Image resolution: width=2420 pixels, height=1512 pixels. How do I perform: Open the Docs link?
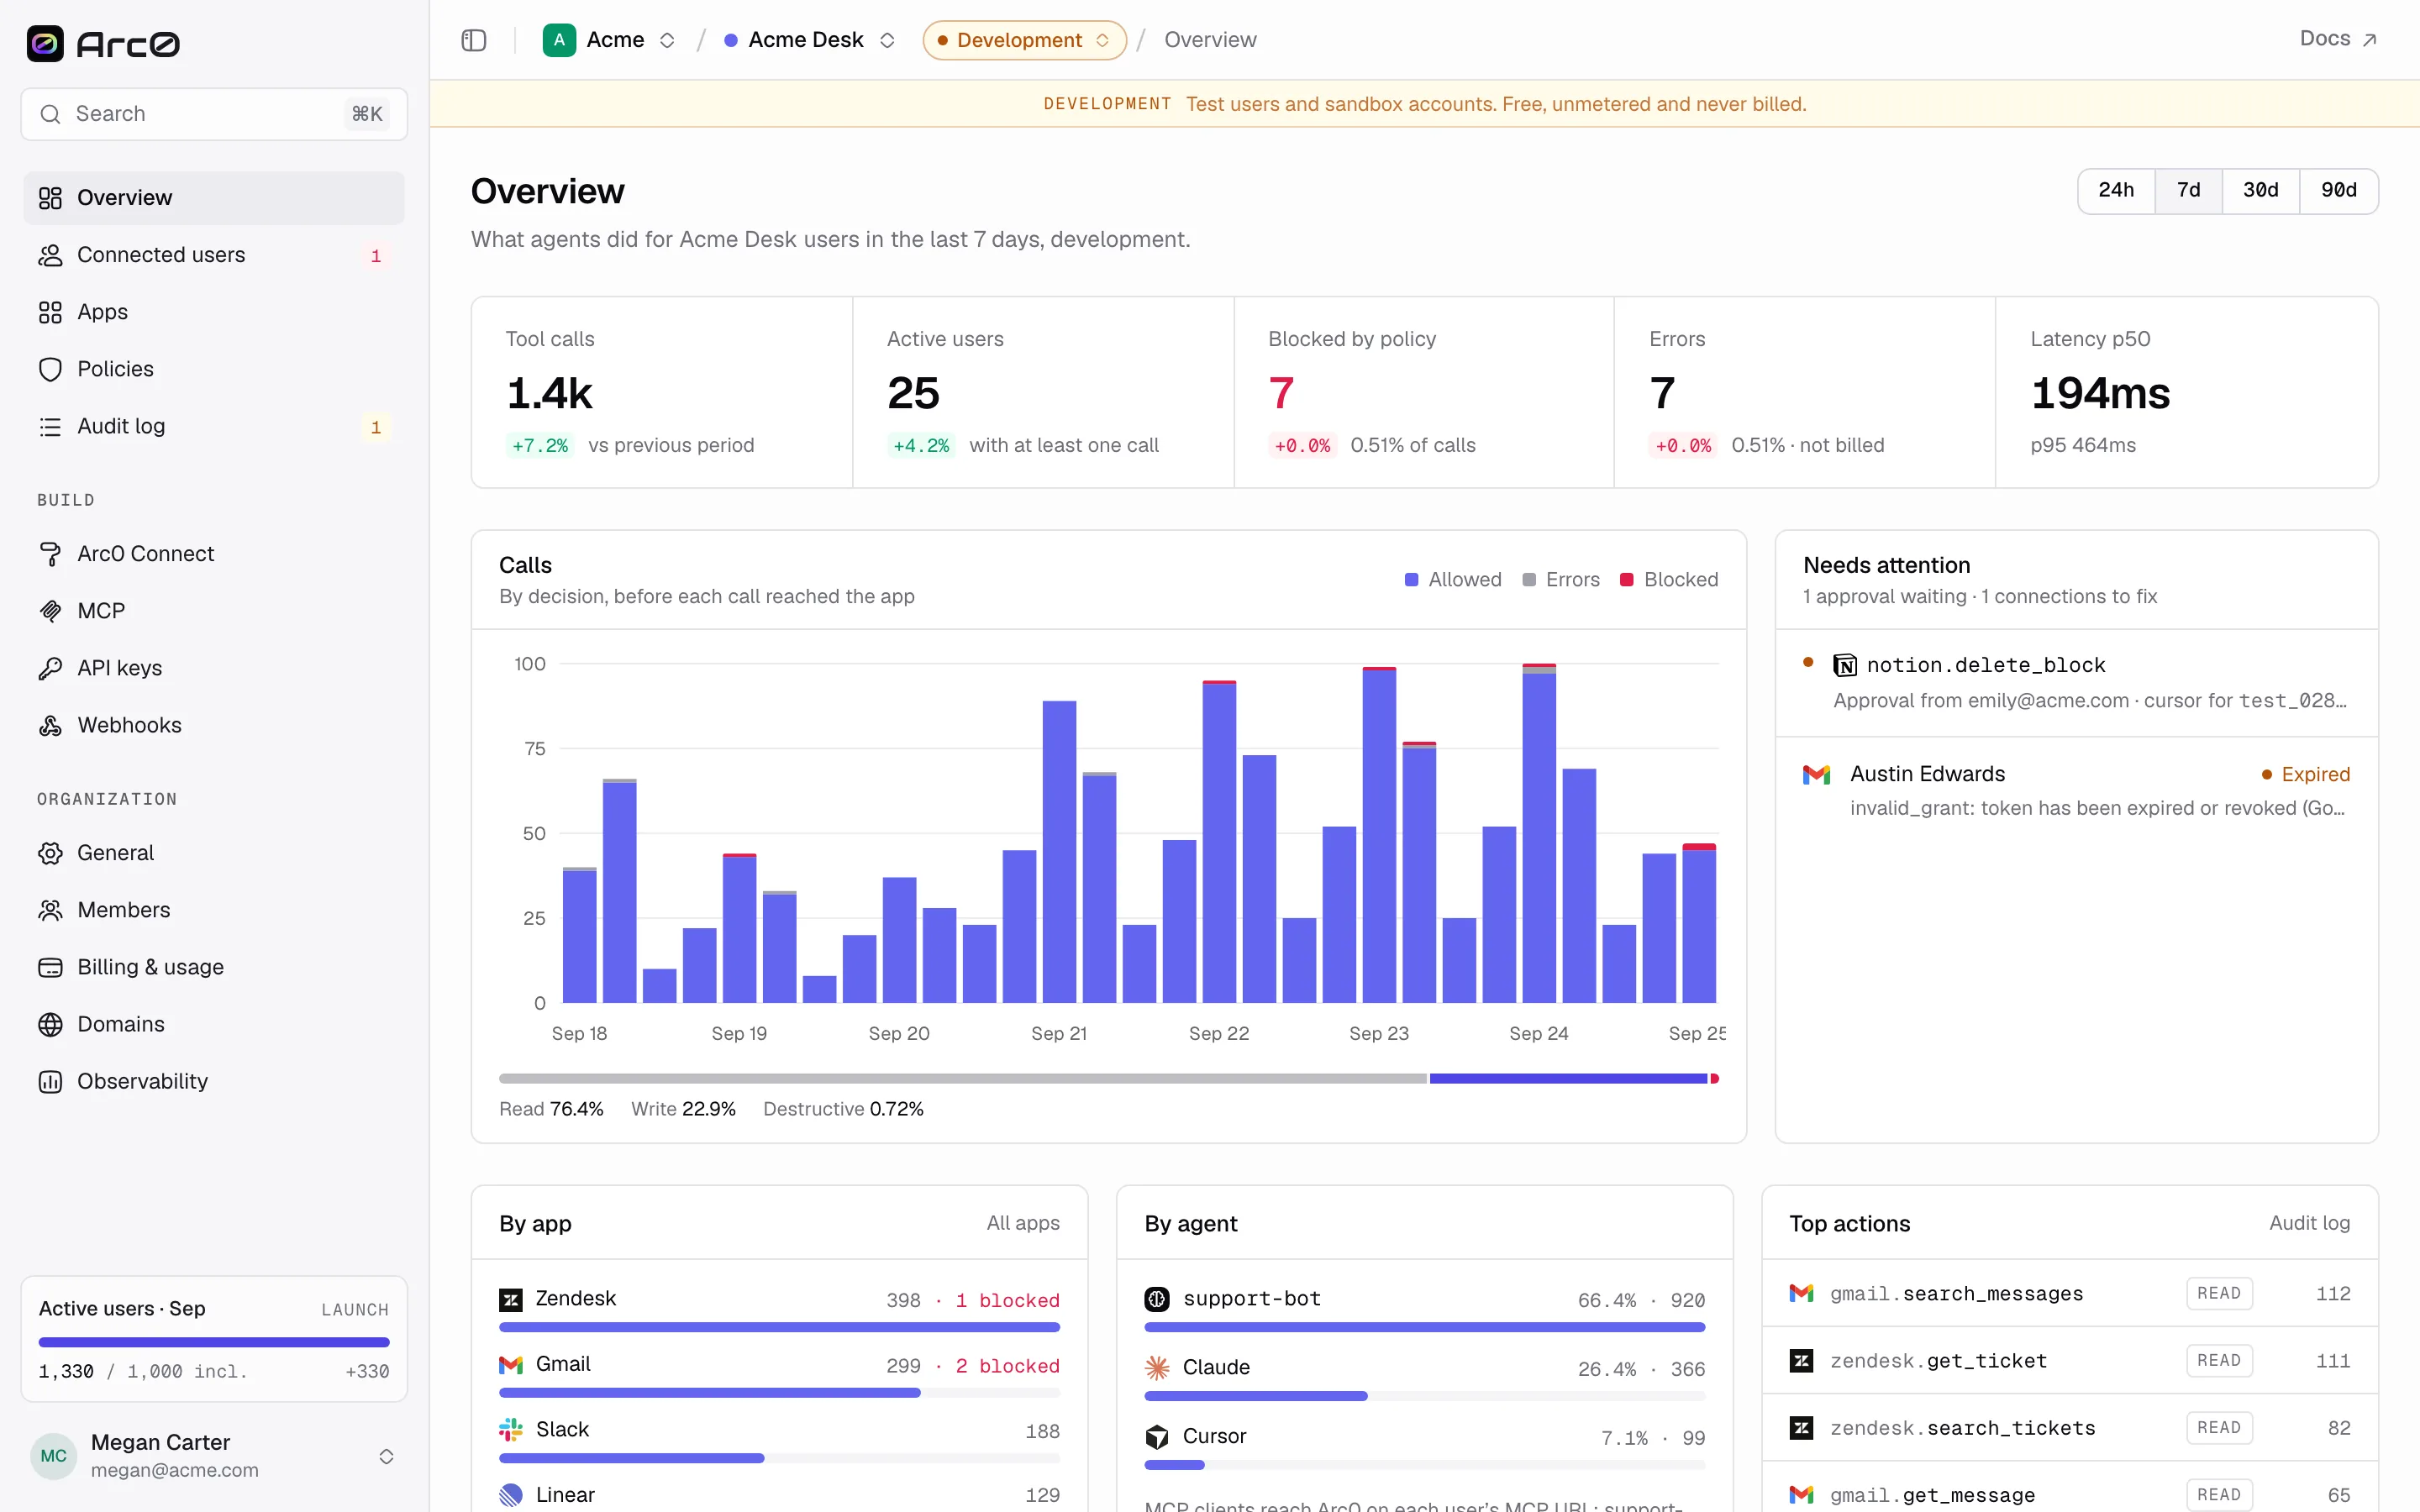pos(2337,39)
